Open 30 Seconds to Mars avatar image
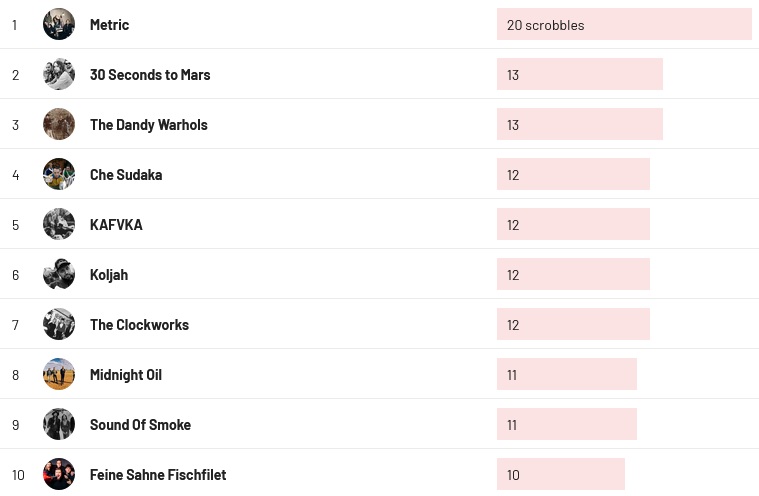This screenshot has height=496, width=759. tap(59, 74)
